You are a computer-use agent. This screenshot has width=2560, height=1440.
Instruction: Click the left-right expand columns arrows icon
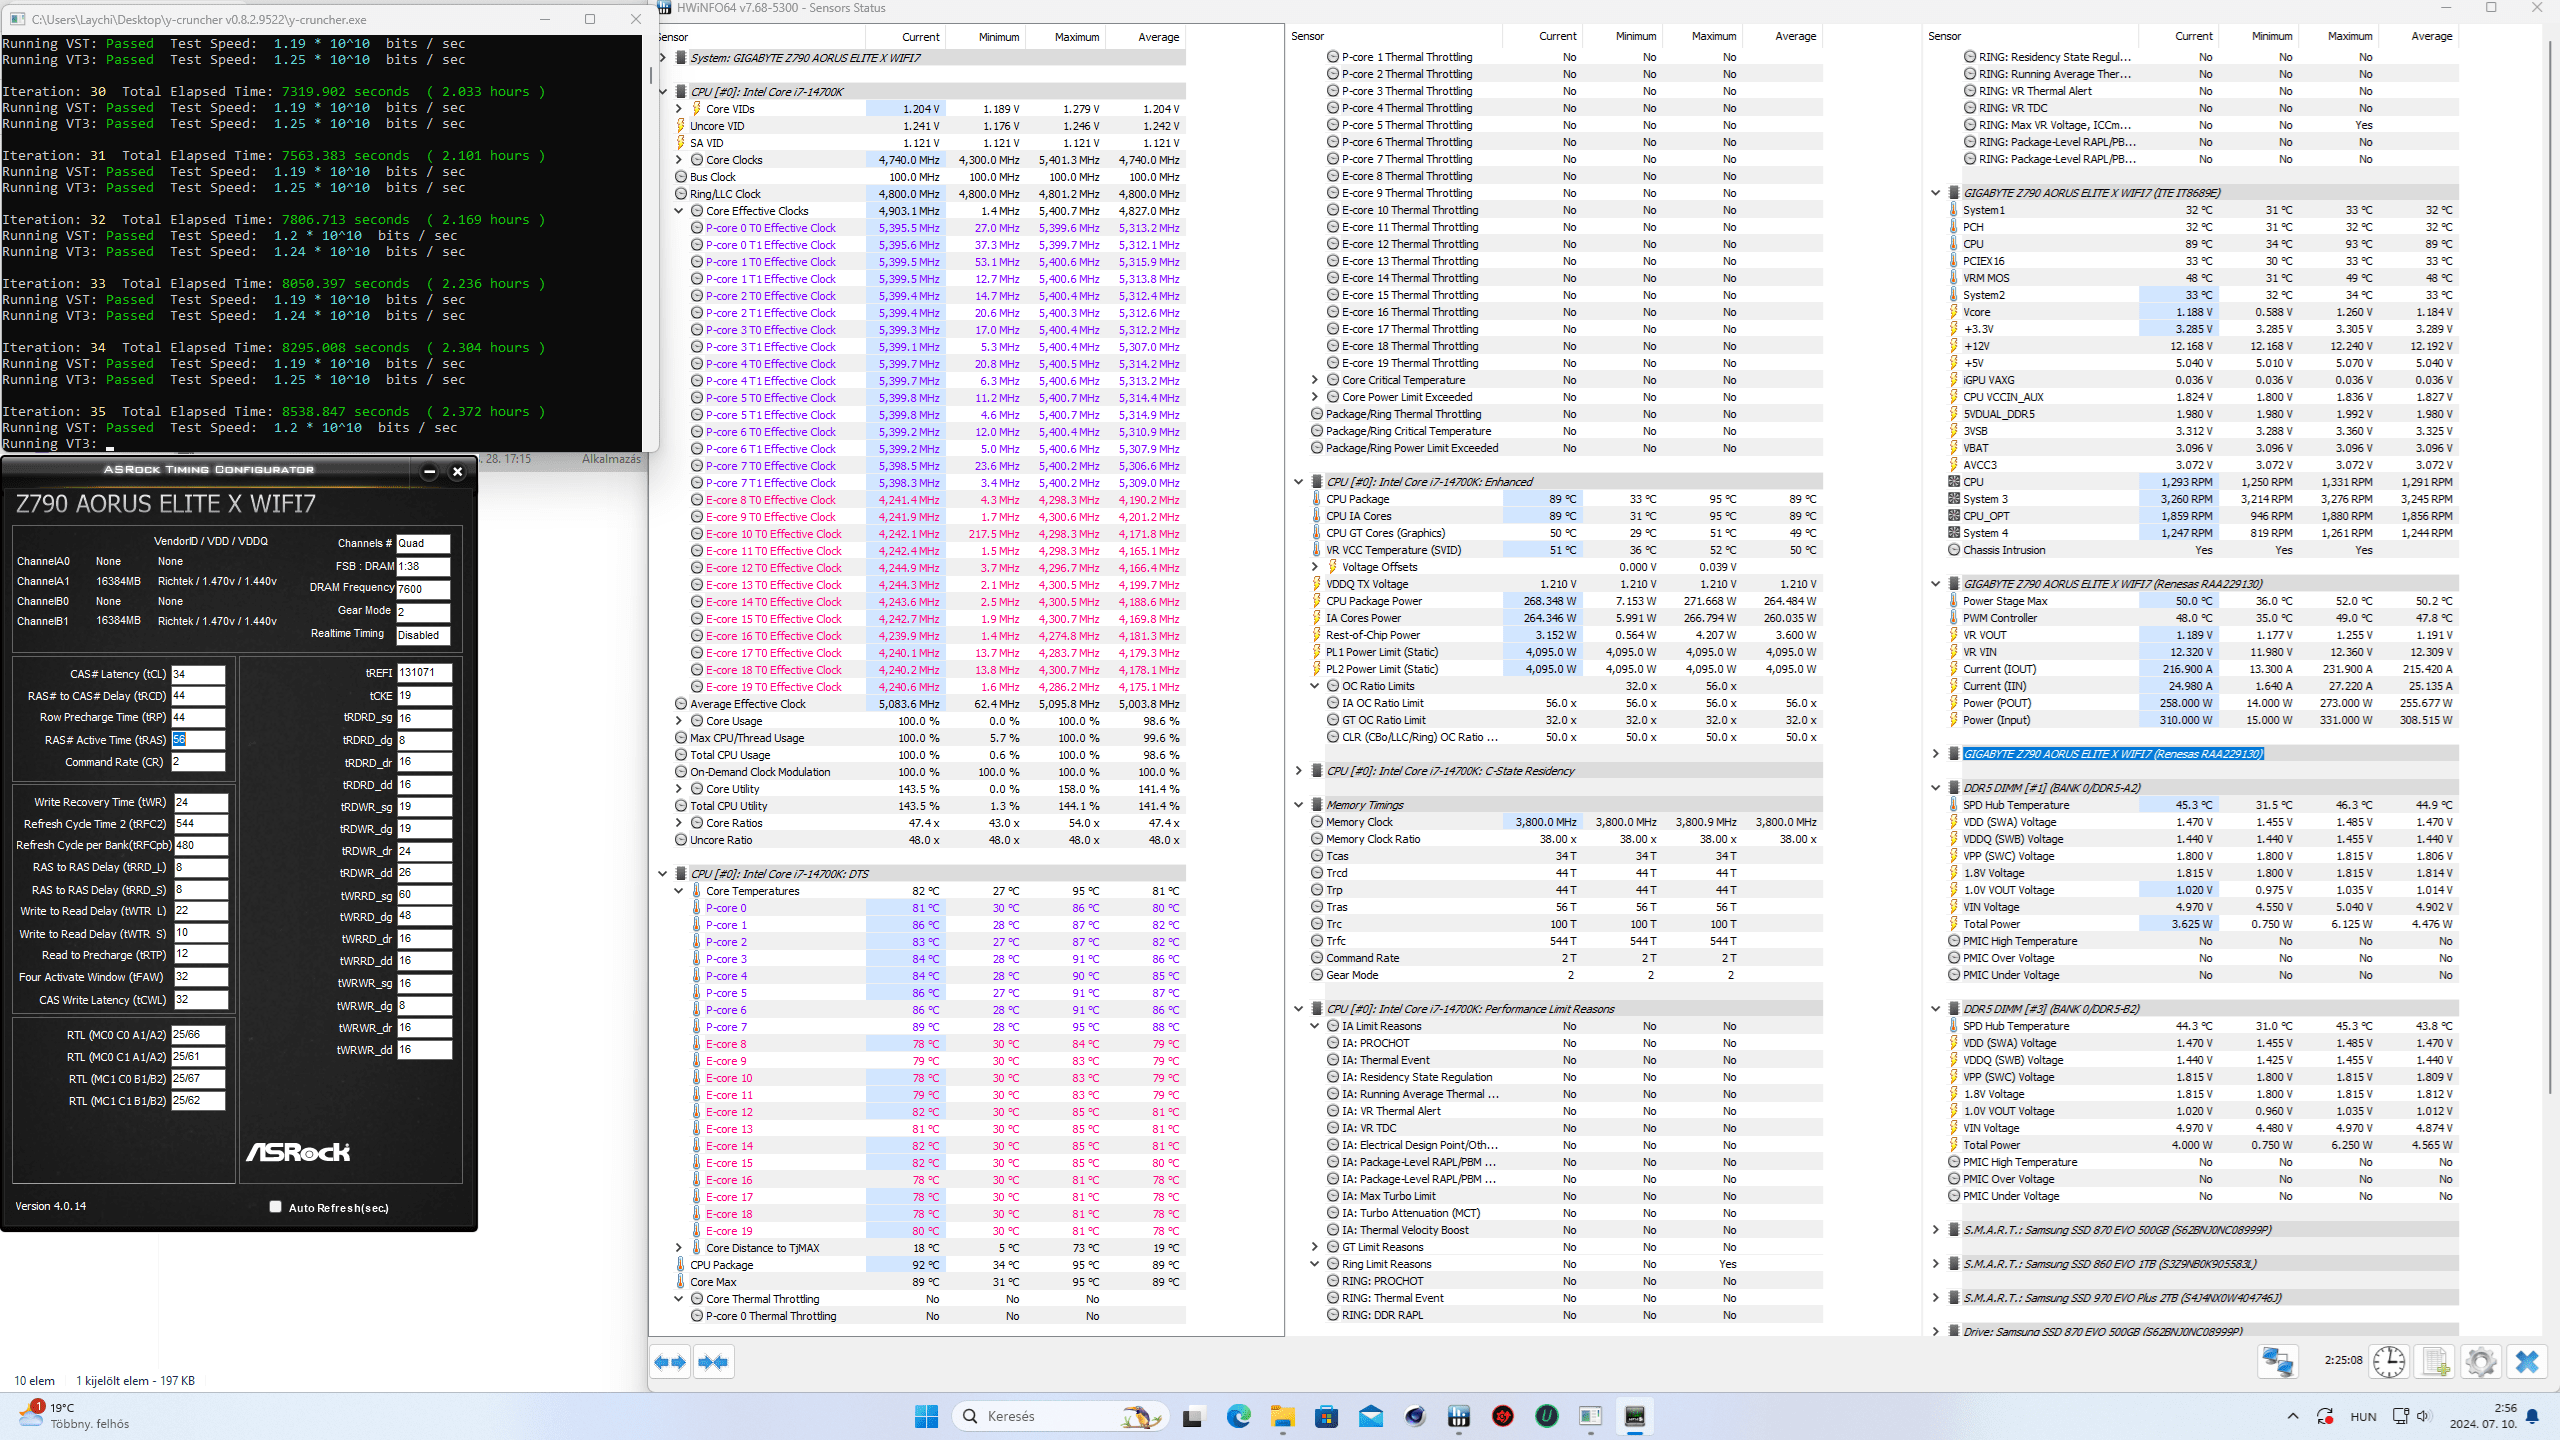tap(670, 1362)
